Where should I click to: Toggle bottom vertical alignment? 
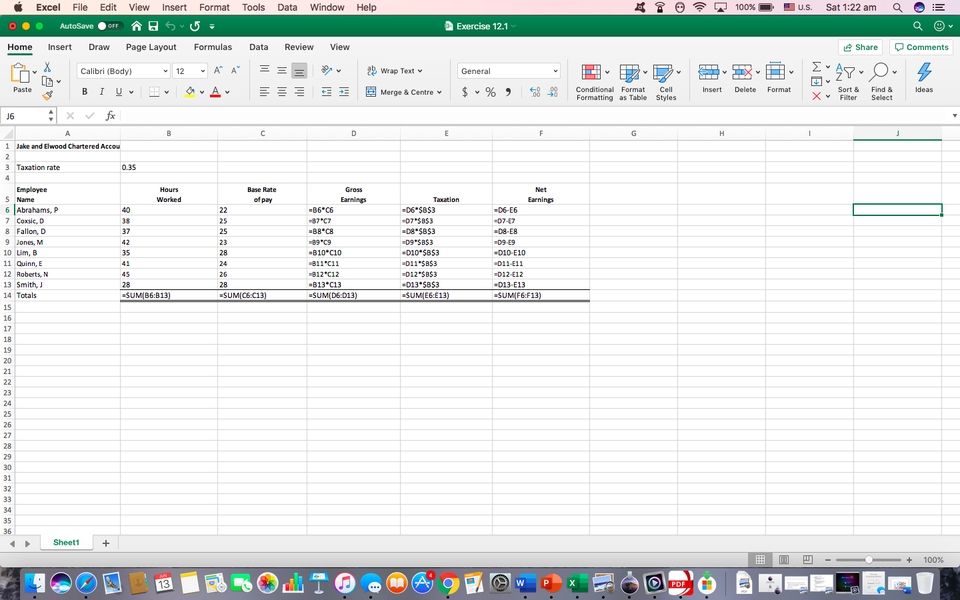(x=299, y=71)
